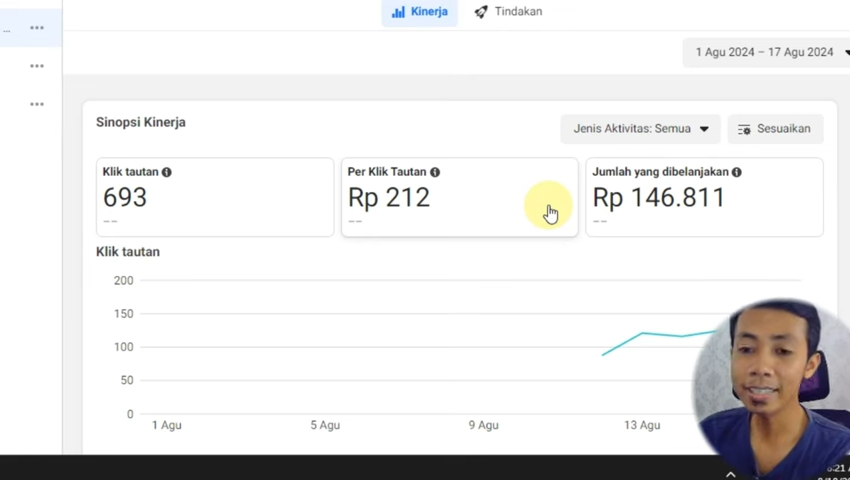Click the 13 Agu axis label
The image size is (850, 480).
(642, 425)
